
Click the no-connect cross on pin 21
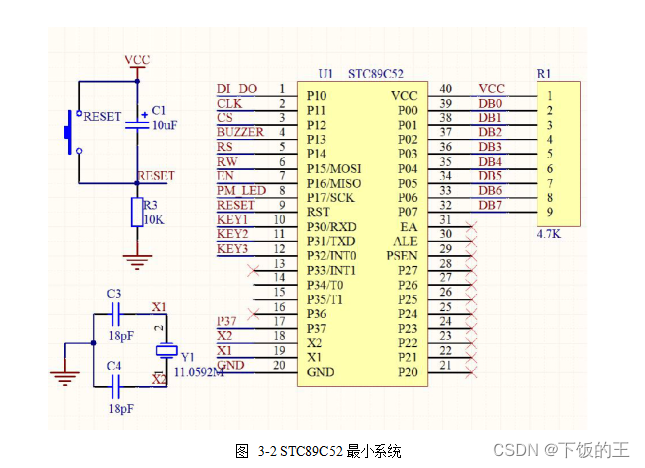coord(471,372)
